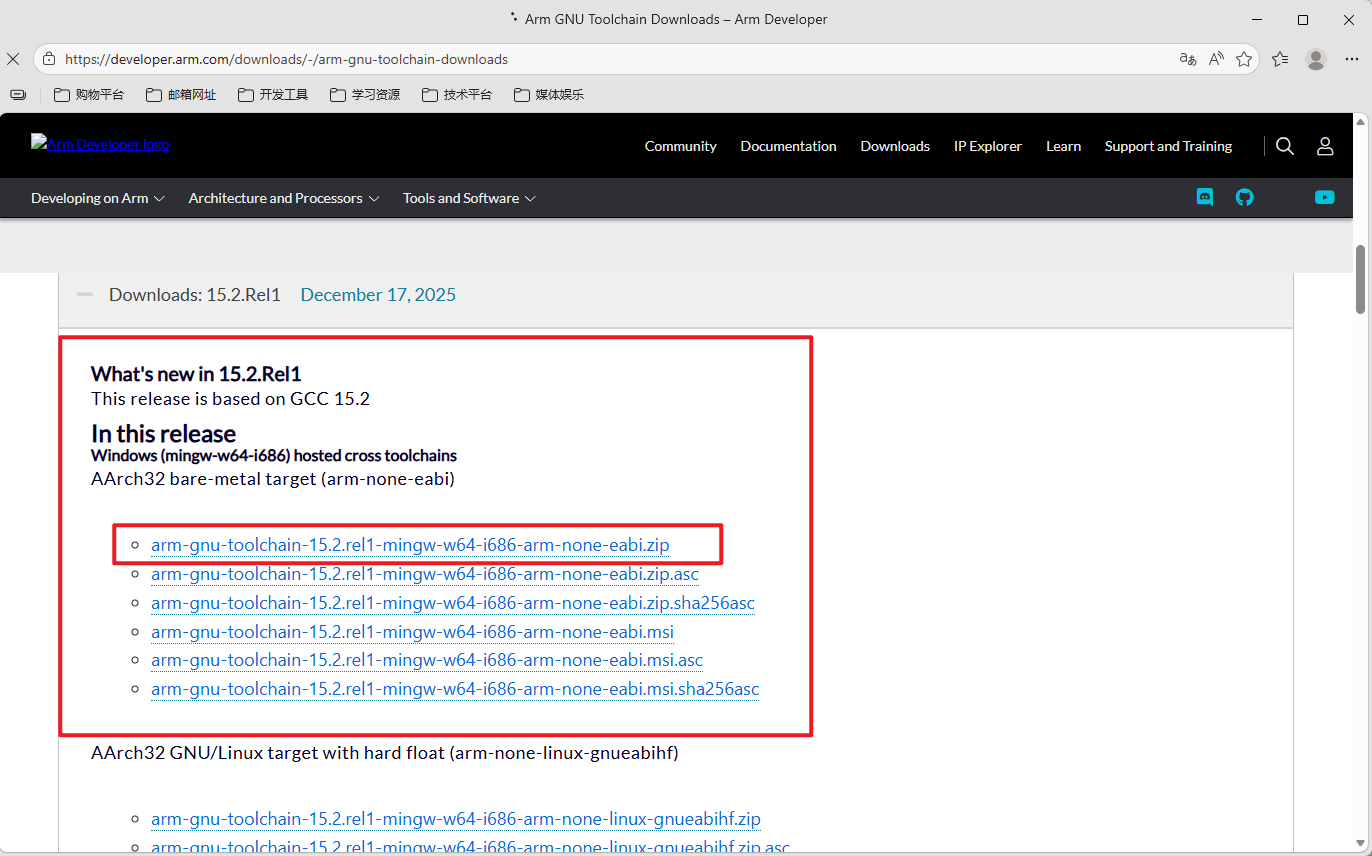
Task: Open the 开发工具 bookmark folder
Action: 273,95
